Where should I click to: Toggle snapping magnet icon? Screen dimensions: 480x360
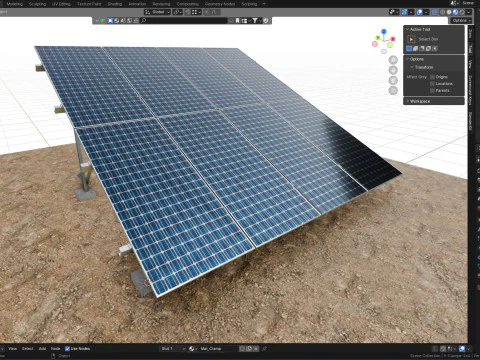point(188,12)
